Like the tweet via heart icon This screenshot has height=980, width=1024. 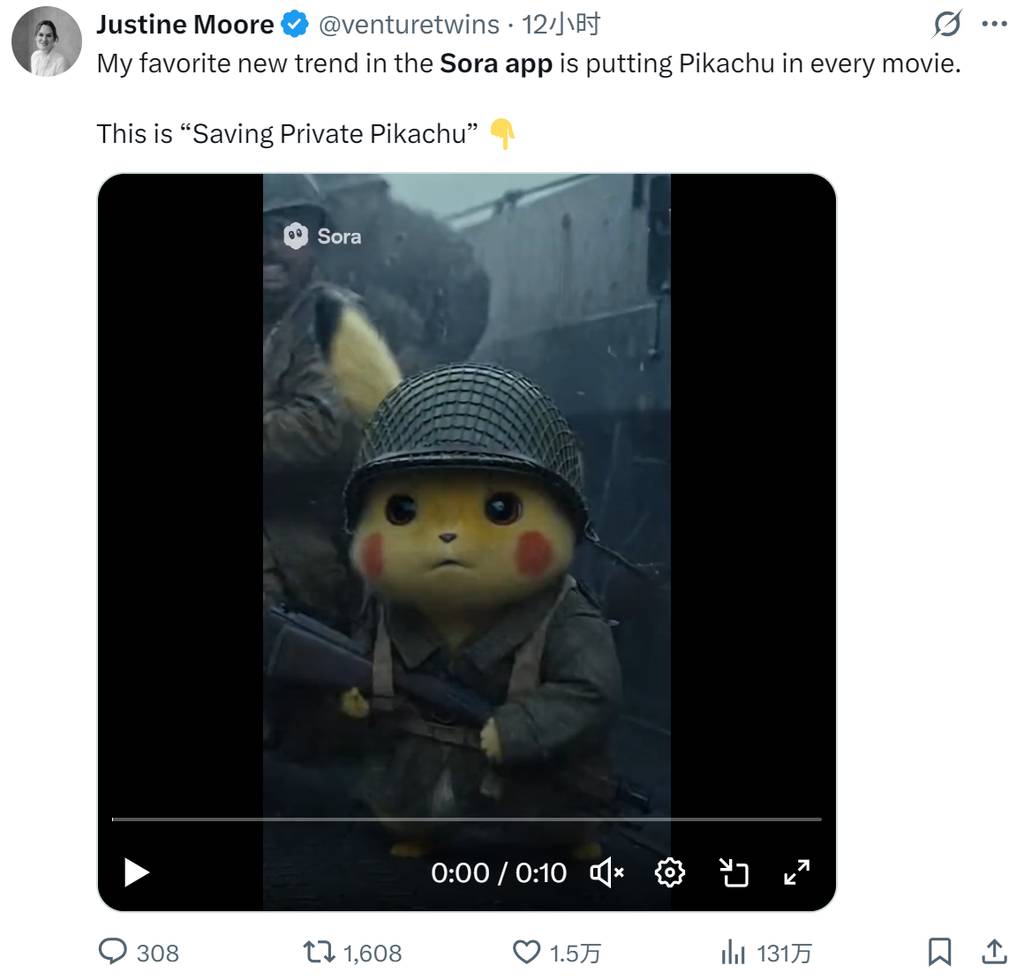pyautogui.click(x=526, y=952)
